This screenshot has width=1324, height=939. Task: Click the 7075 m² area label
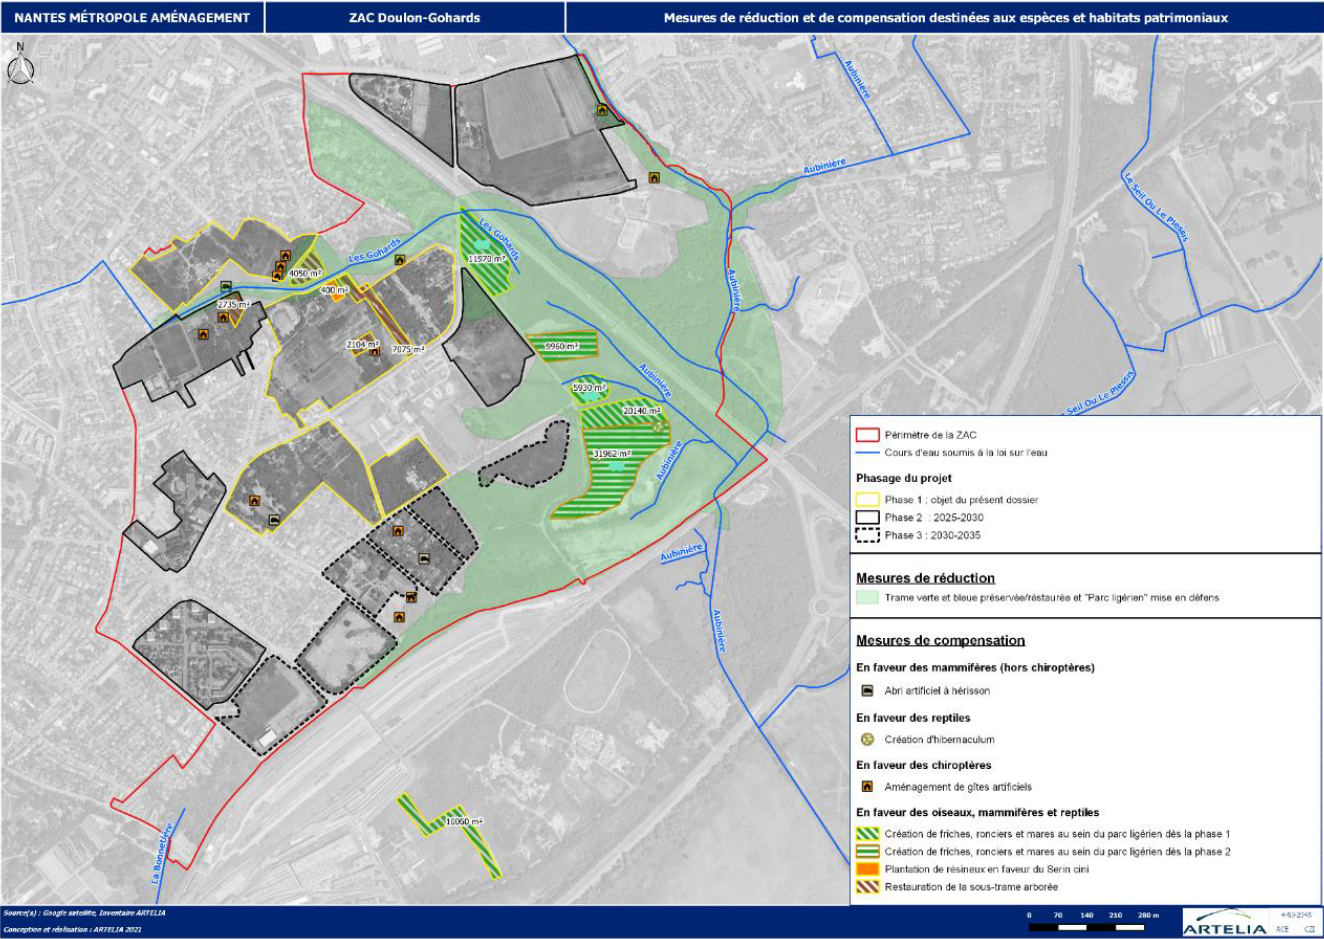point(408,350)
